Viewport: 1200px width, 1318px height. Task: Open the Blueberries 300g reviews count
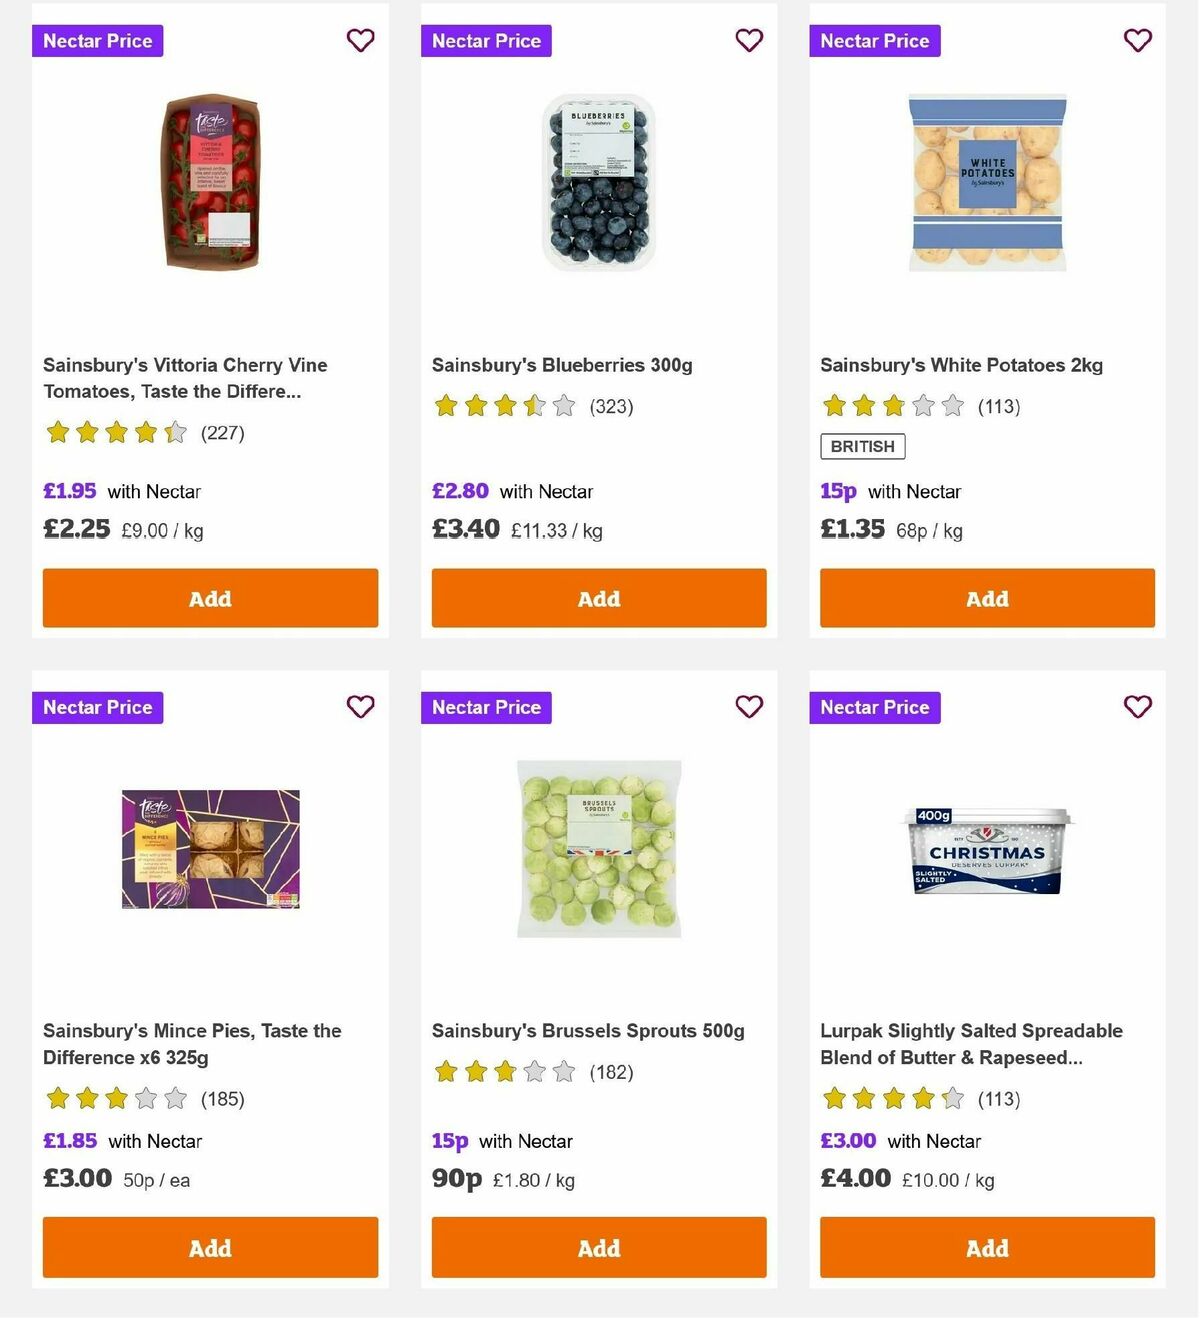point(612,406)
